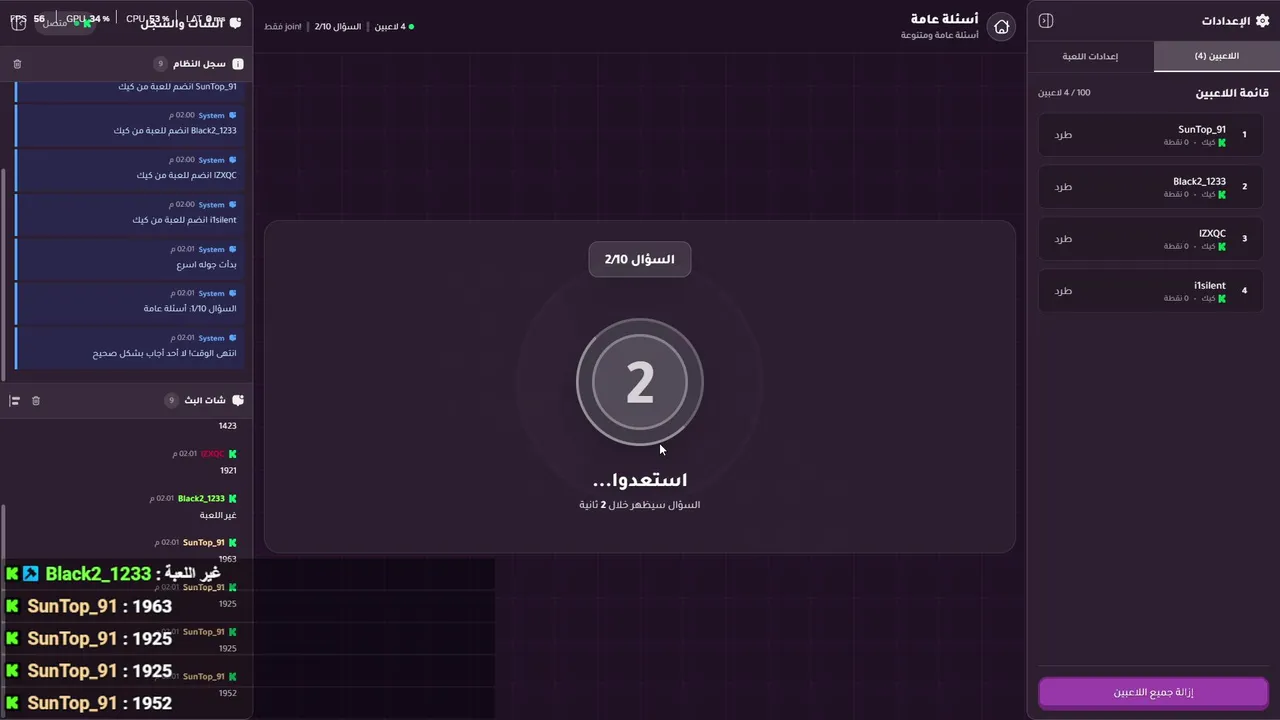
Task: Click the stream chat alignment icon
Action: tap(15, 401)
